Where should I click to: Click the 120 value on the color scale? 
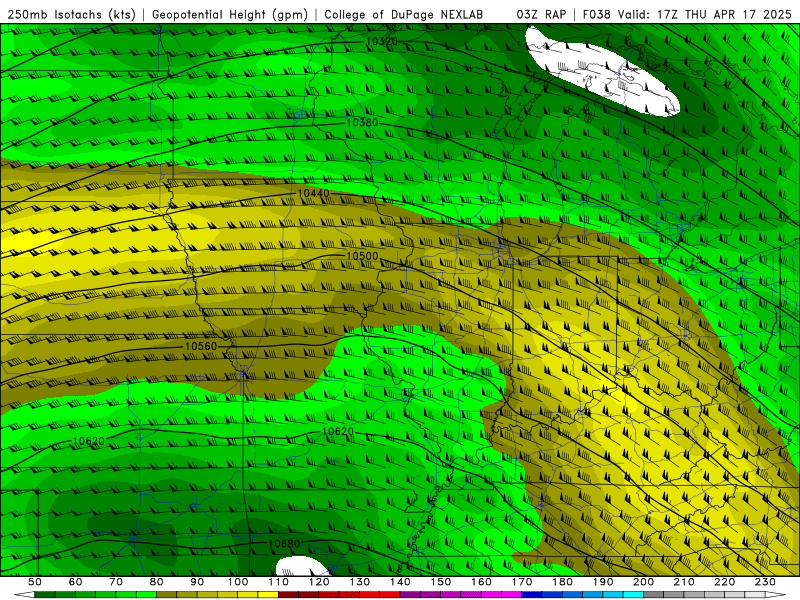(x=319, y=582)
